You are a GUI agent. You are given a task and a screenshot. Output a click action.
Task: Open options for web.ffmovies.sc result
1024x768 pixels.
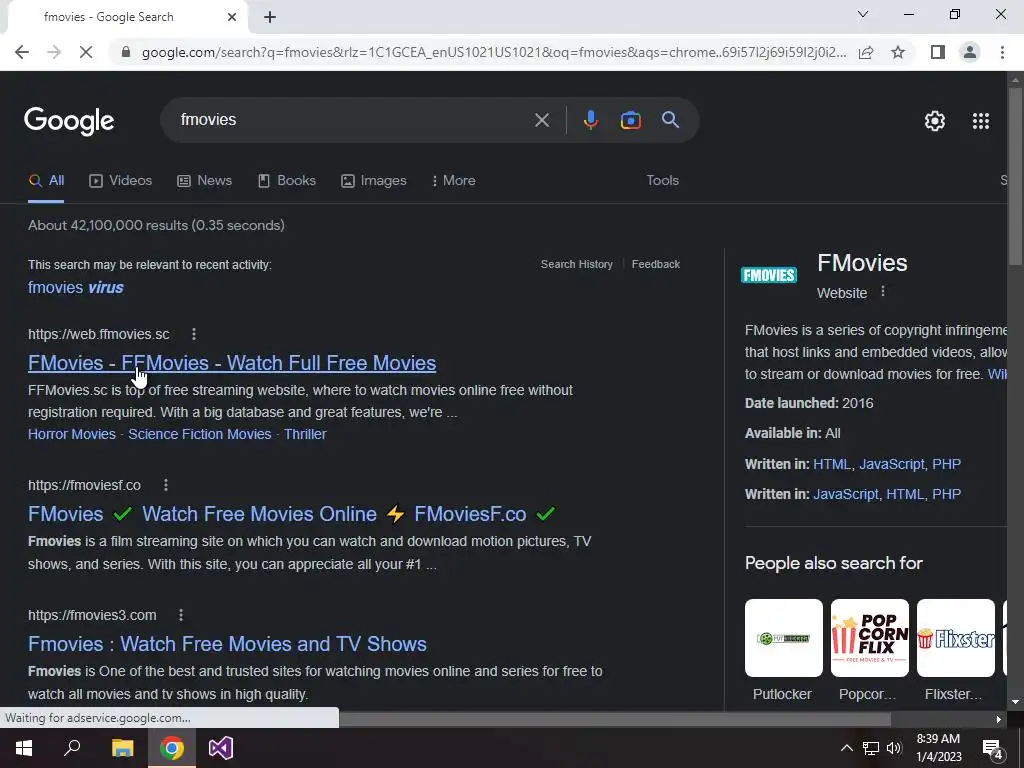click(x=194, y=334)
